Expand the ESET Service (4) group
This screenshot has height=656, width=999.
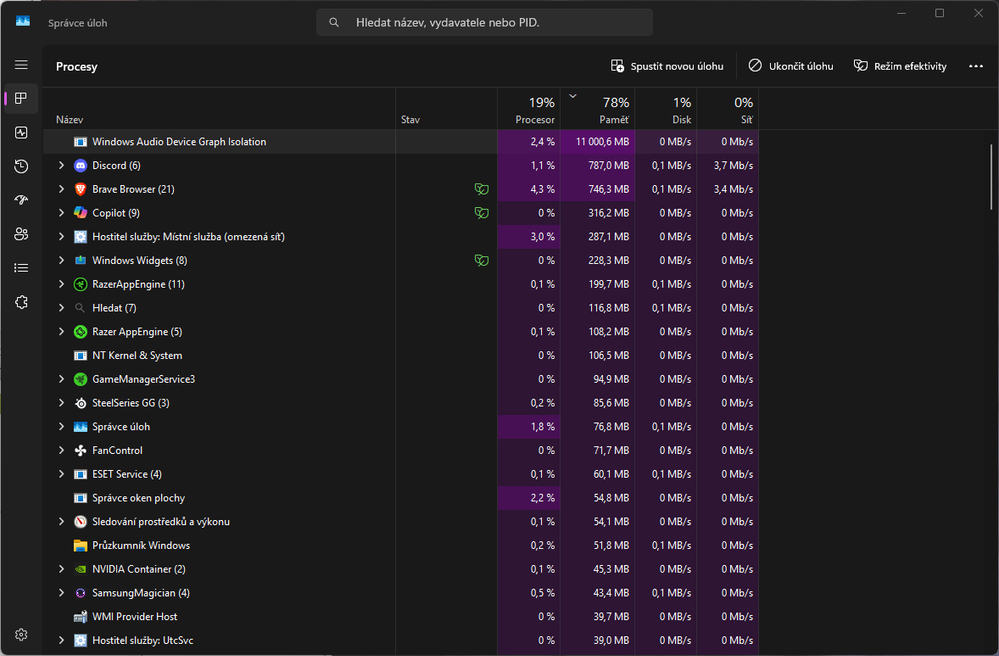[61, 474]
